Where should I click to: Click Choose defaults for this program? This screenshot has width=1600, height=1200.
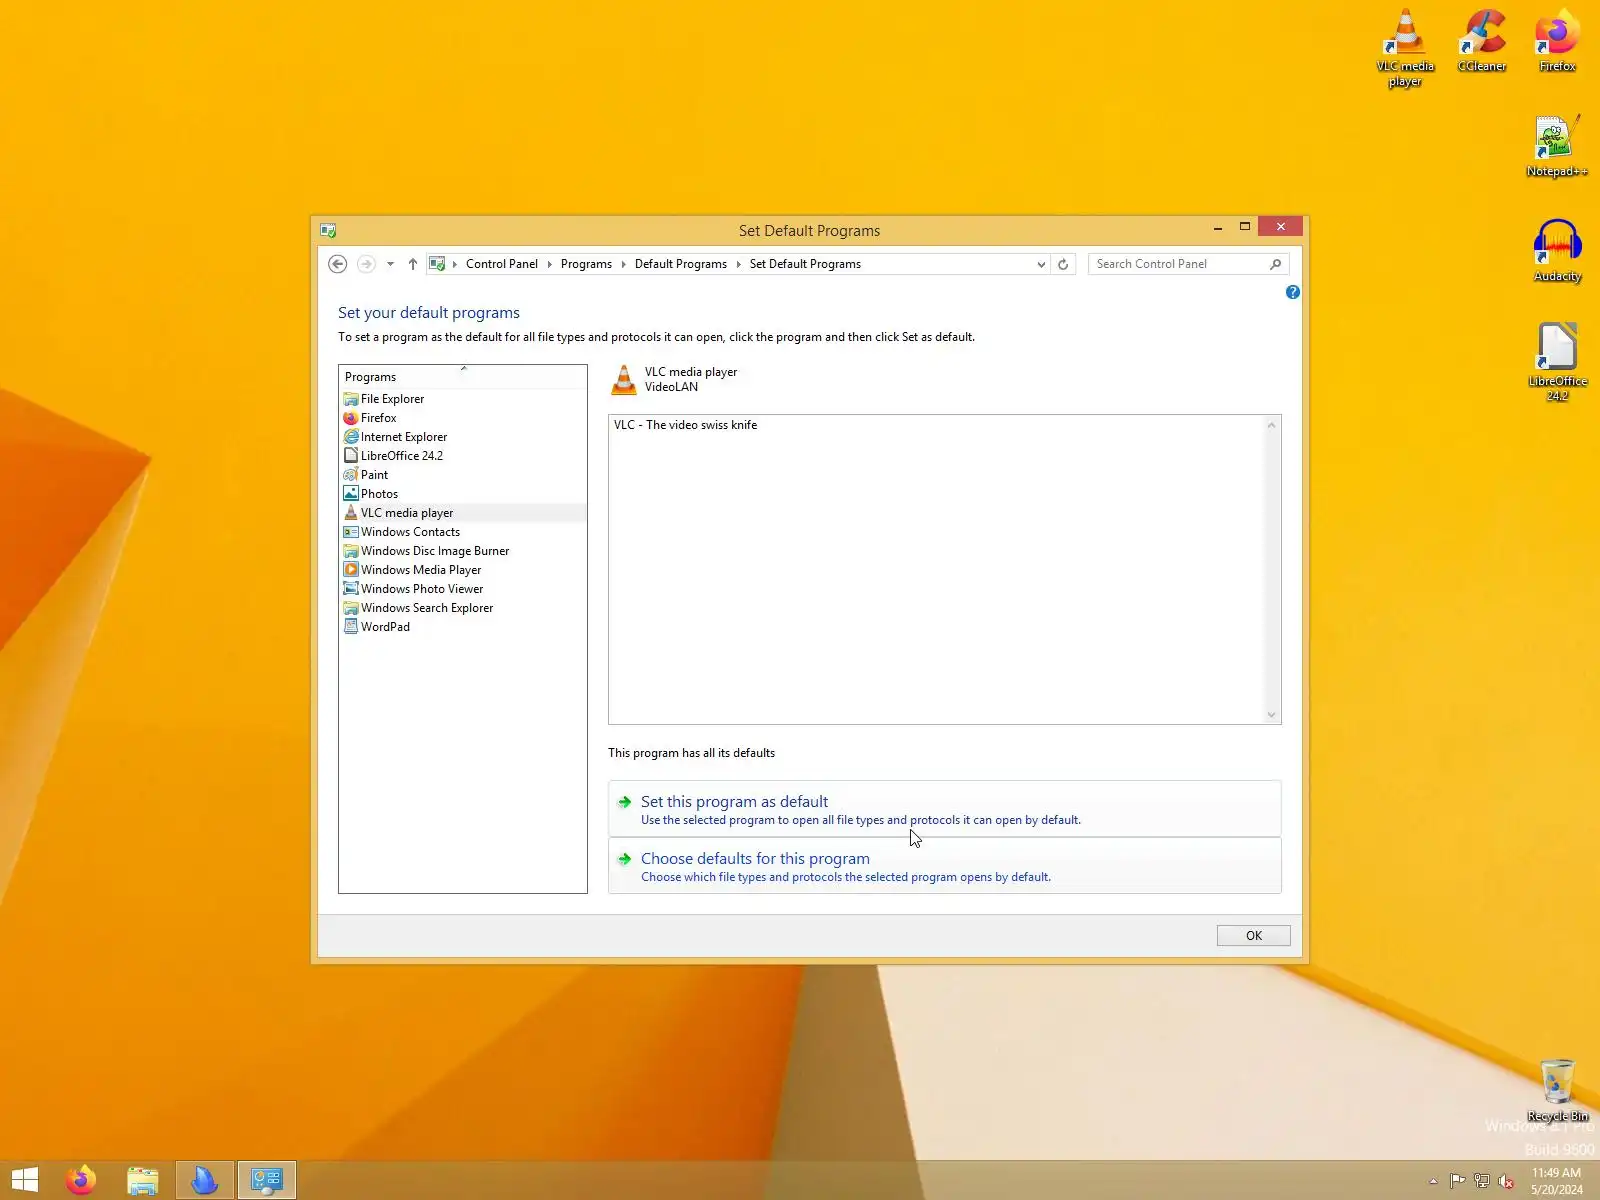coord(944,866)
